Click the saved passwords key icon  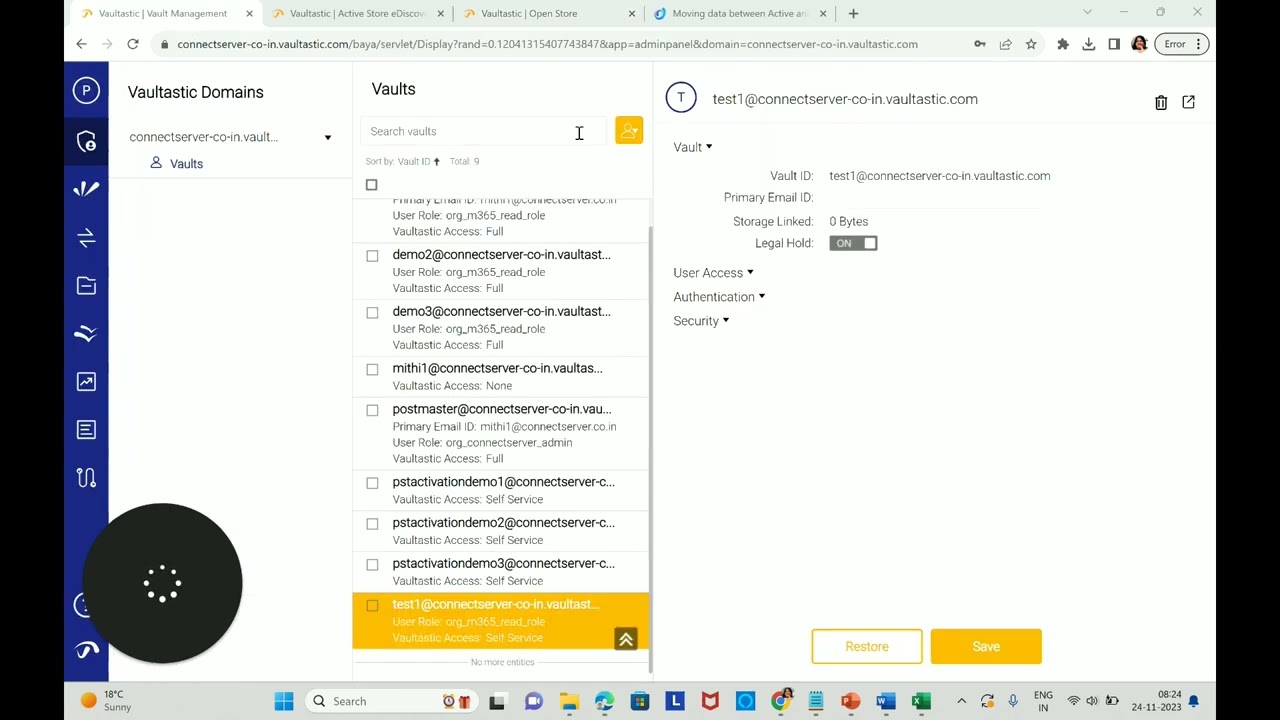[980, 44]
